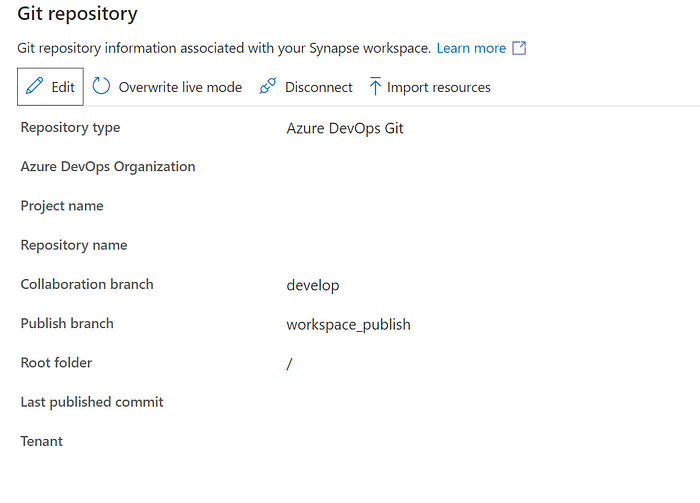700x503 pixels.
Task: Click the Tenant label
Action: pyautogui.click(x=42, y=441)
